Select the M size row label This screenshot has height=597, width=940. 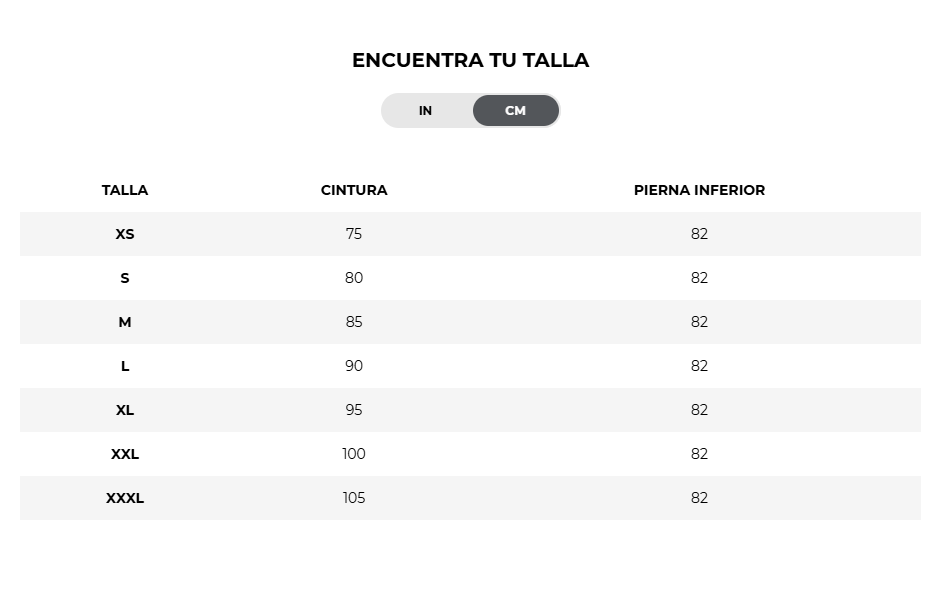pos(125,322)
